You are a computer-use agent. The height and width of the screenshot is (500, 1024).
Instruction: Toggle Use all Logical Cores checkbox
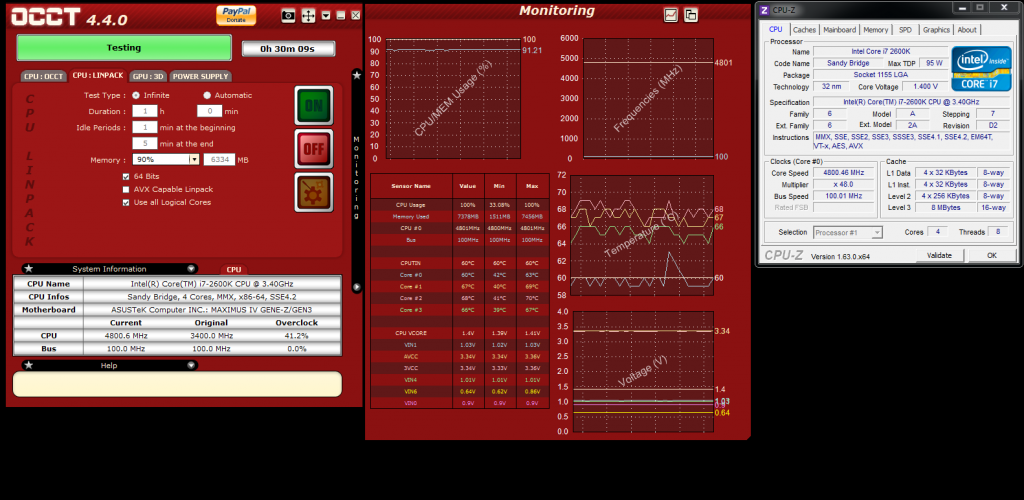click(x=127, y=202)
